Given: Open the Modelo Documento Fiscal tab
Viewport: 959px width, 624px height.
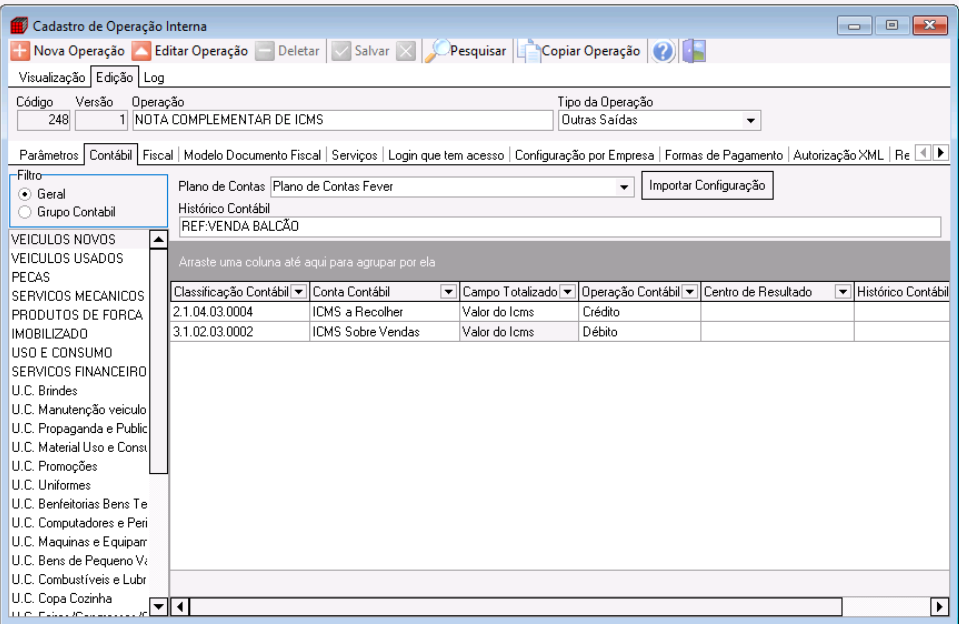Looking at the screenshot, I should click(252, 155).
